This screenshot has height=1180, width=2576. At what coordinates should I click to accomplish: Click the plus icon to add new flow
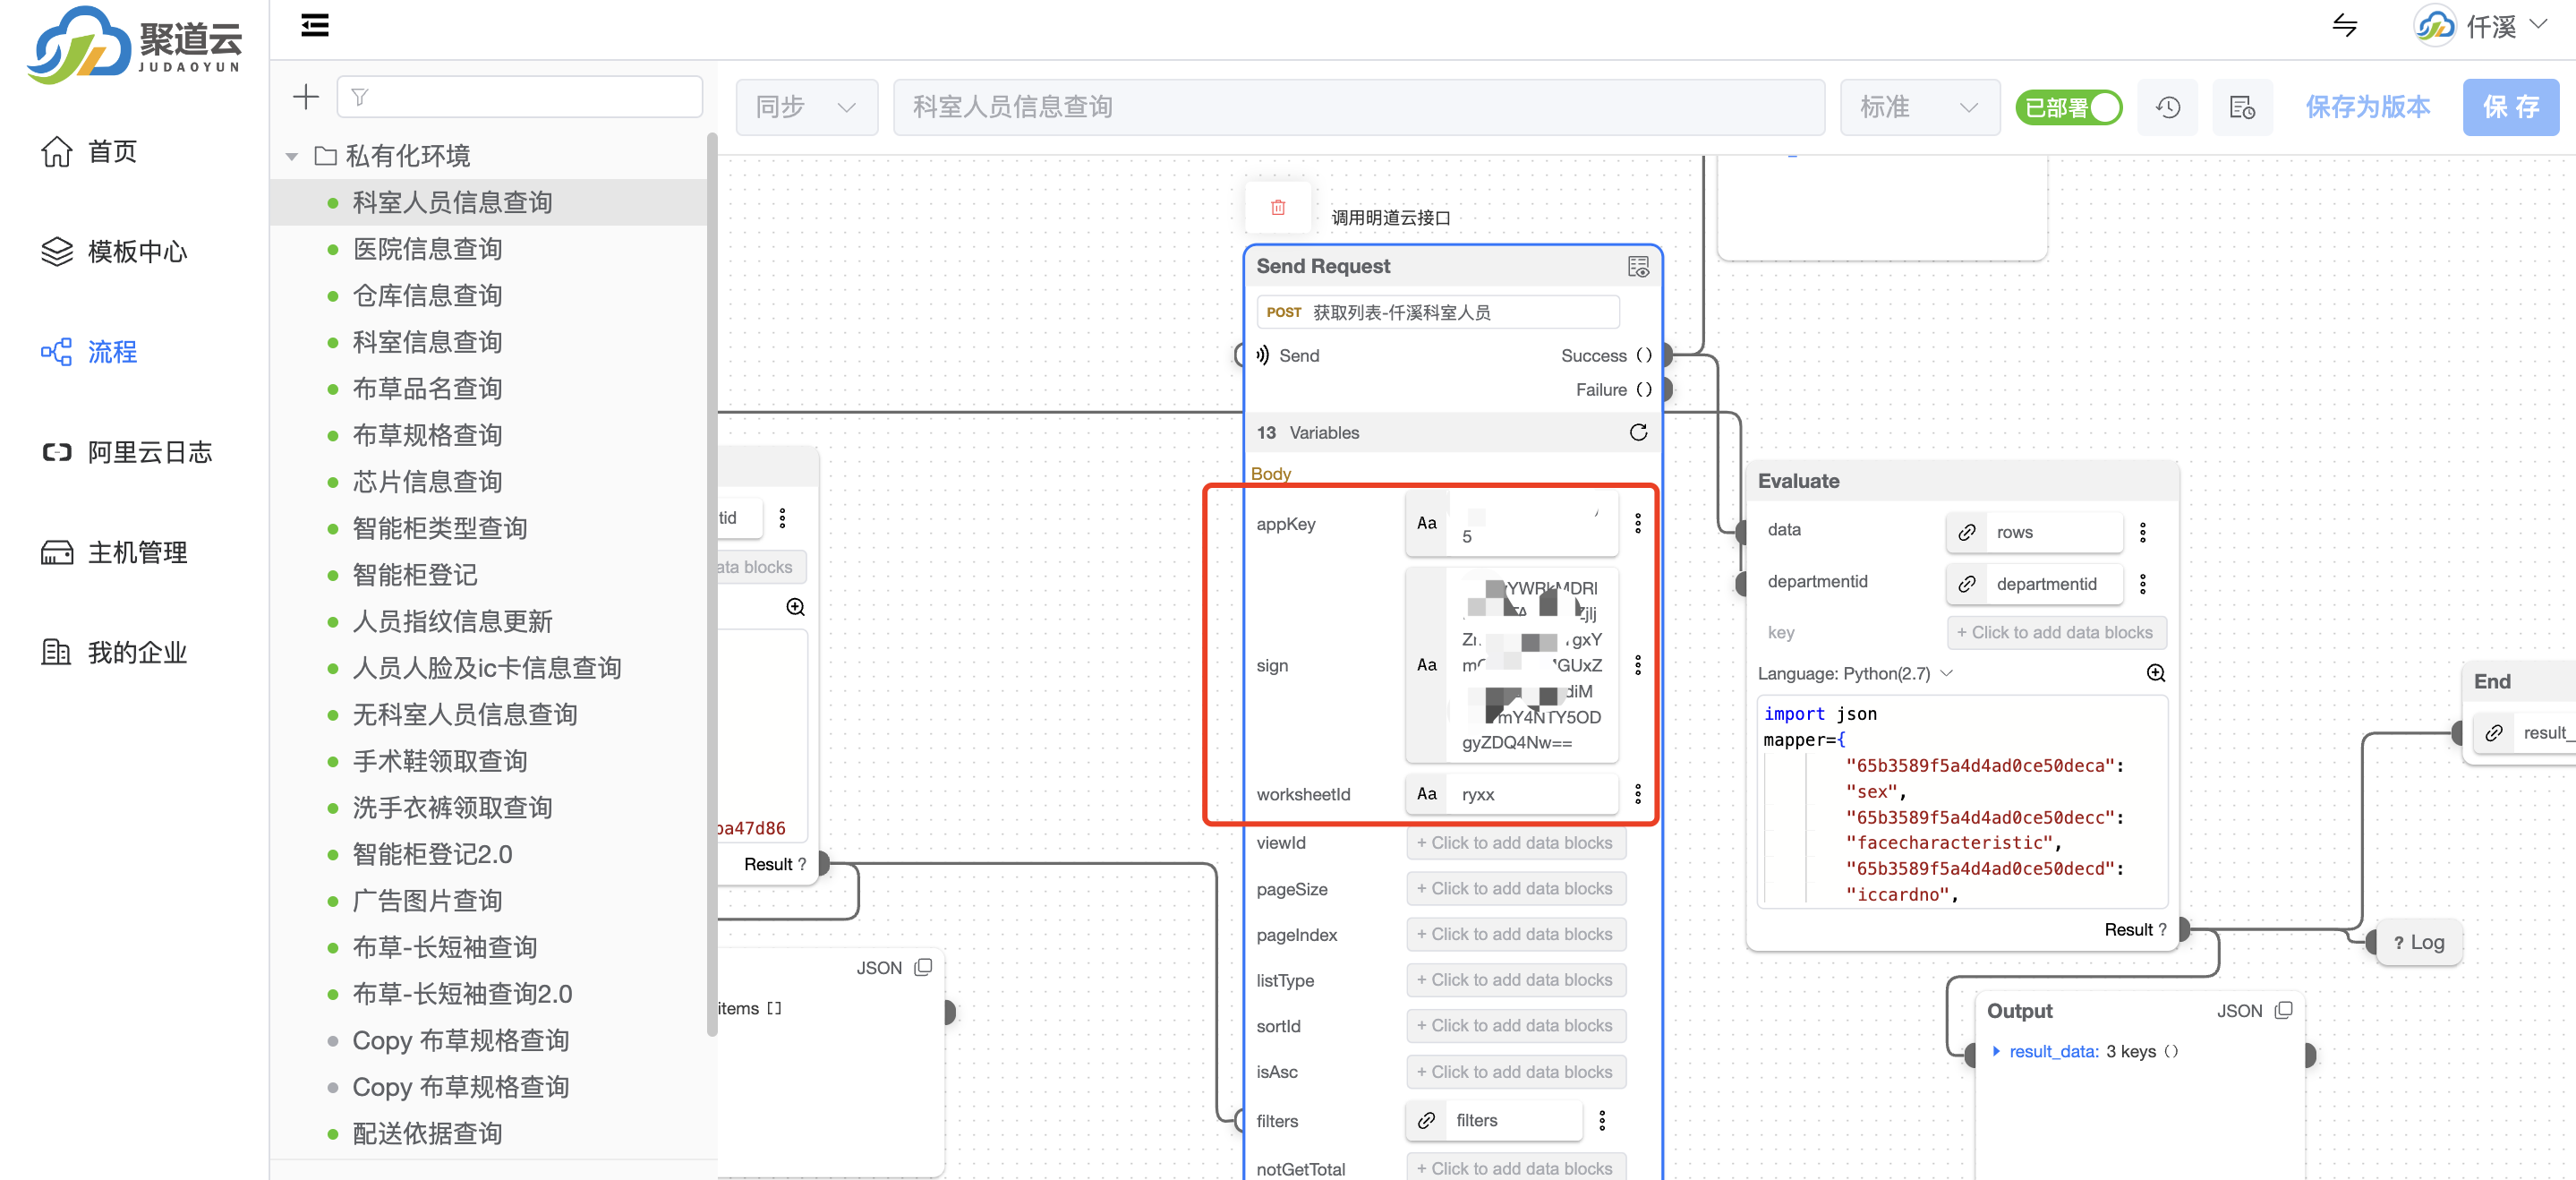pyautogui.click(x=305, y=97)
